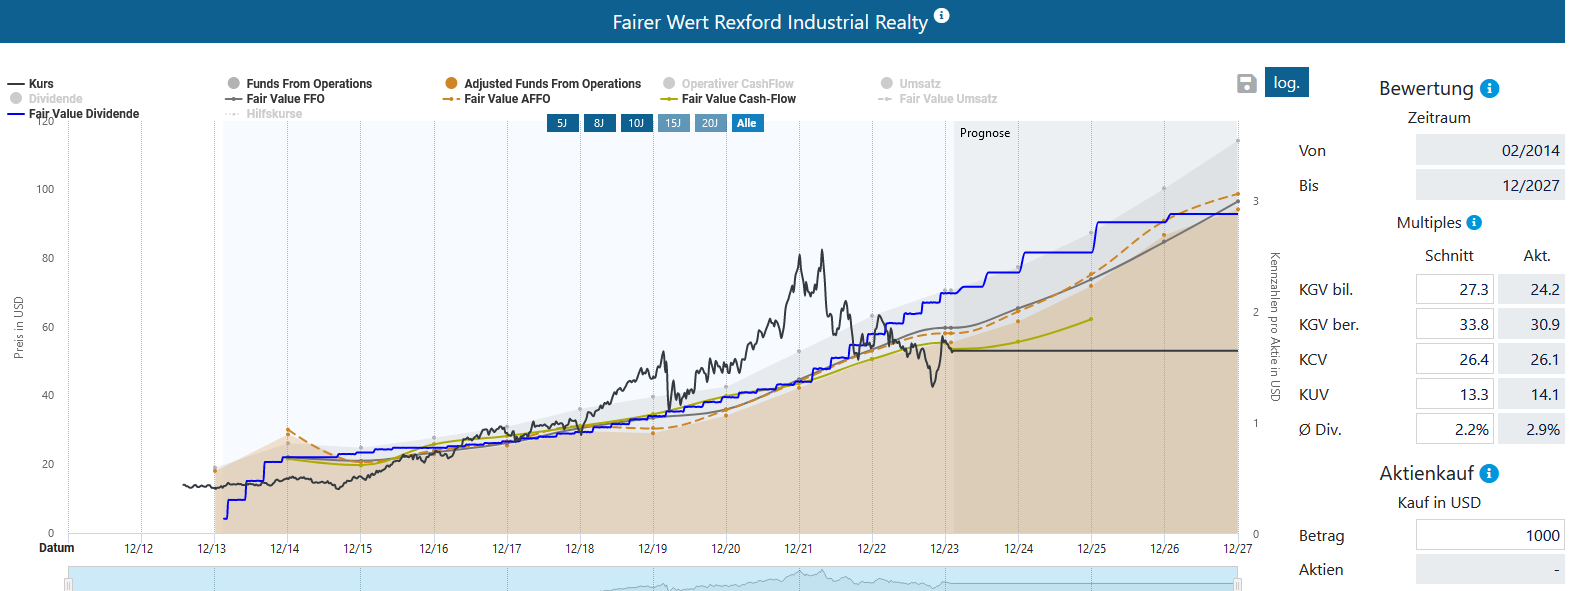Select the 20J range button
This screenshot has width=1575, height=591.
(710, 123)
